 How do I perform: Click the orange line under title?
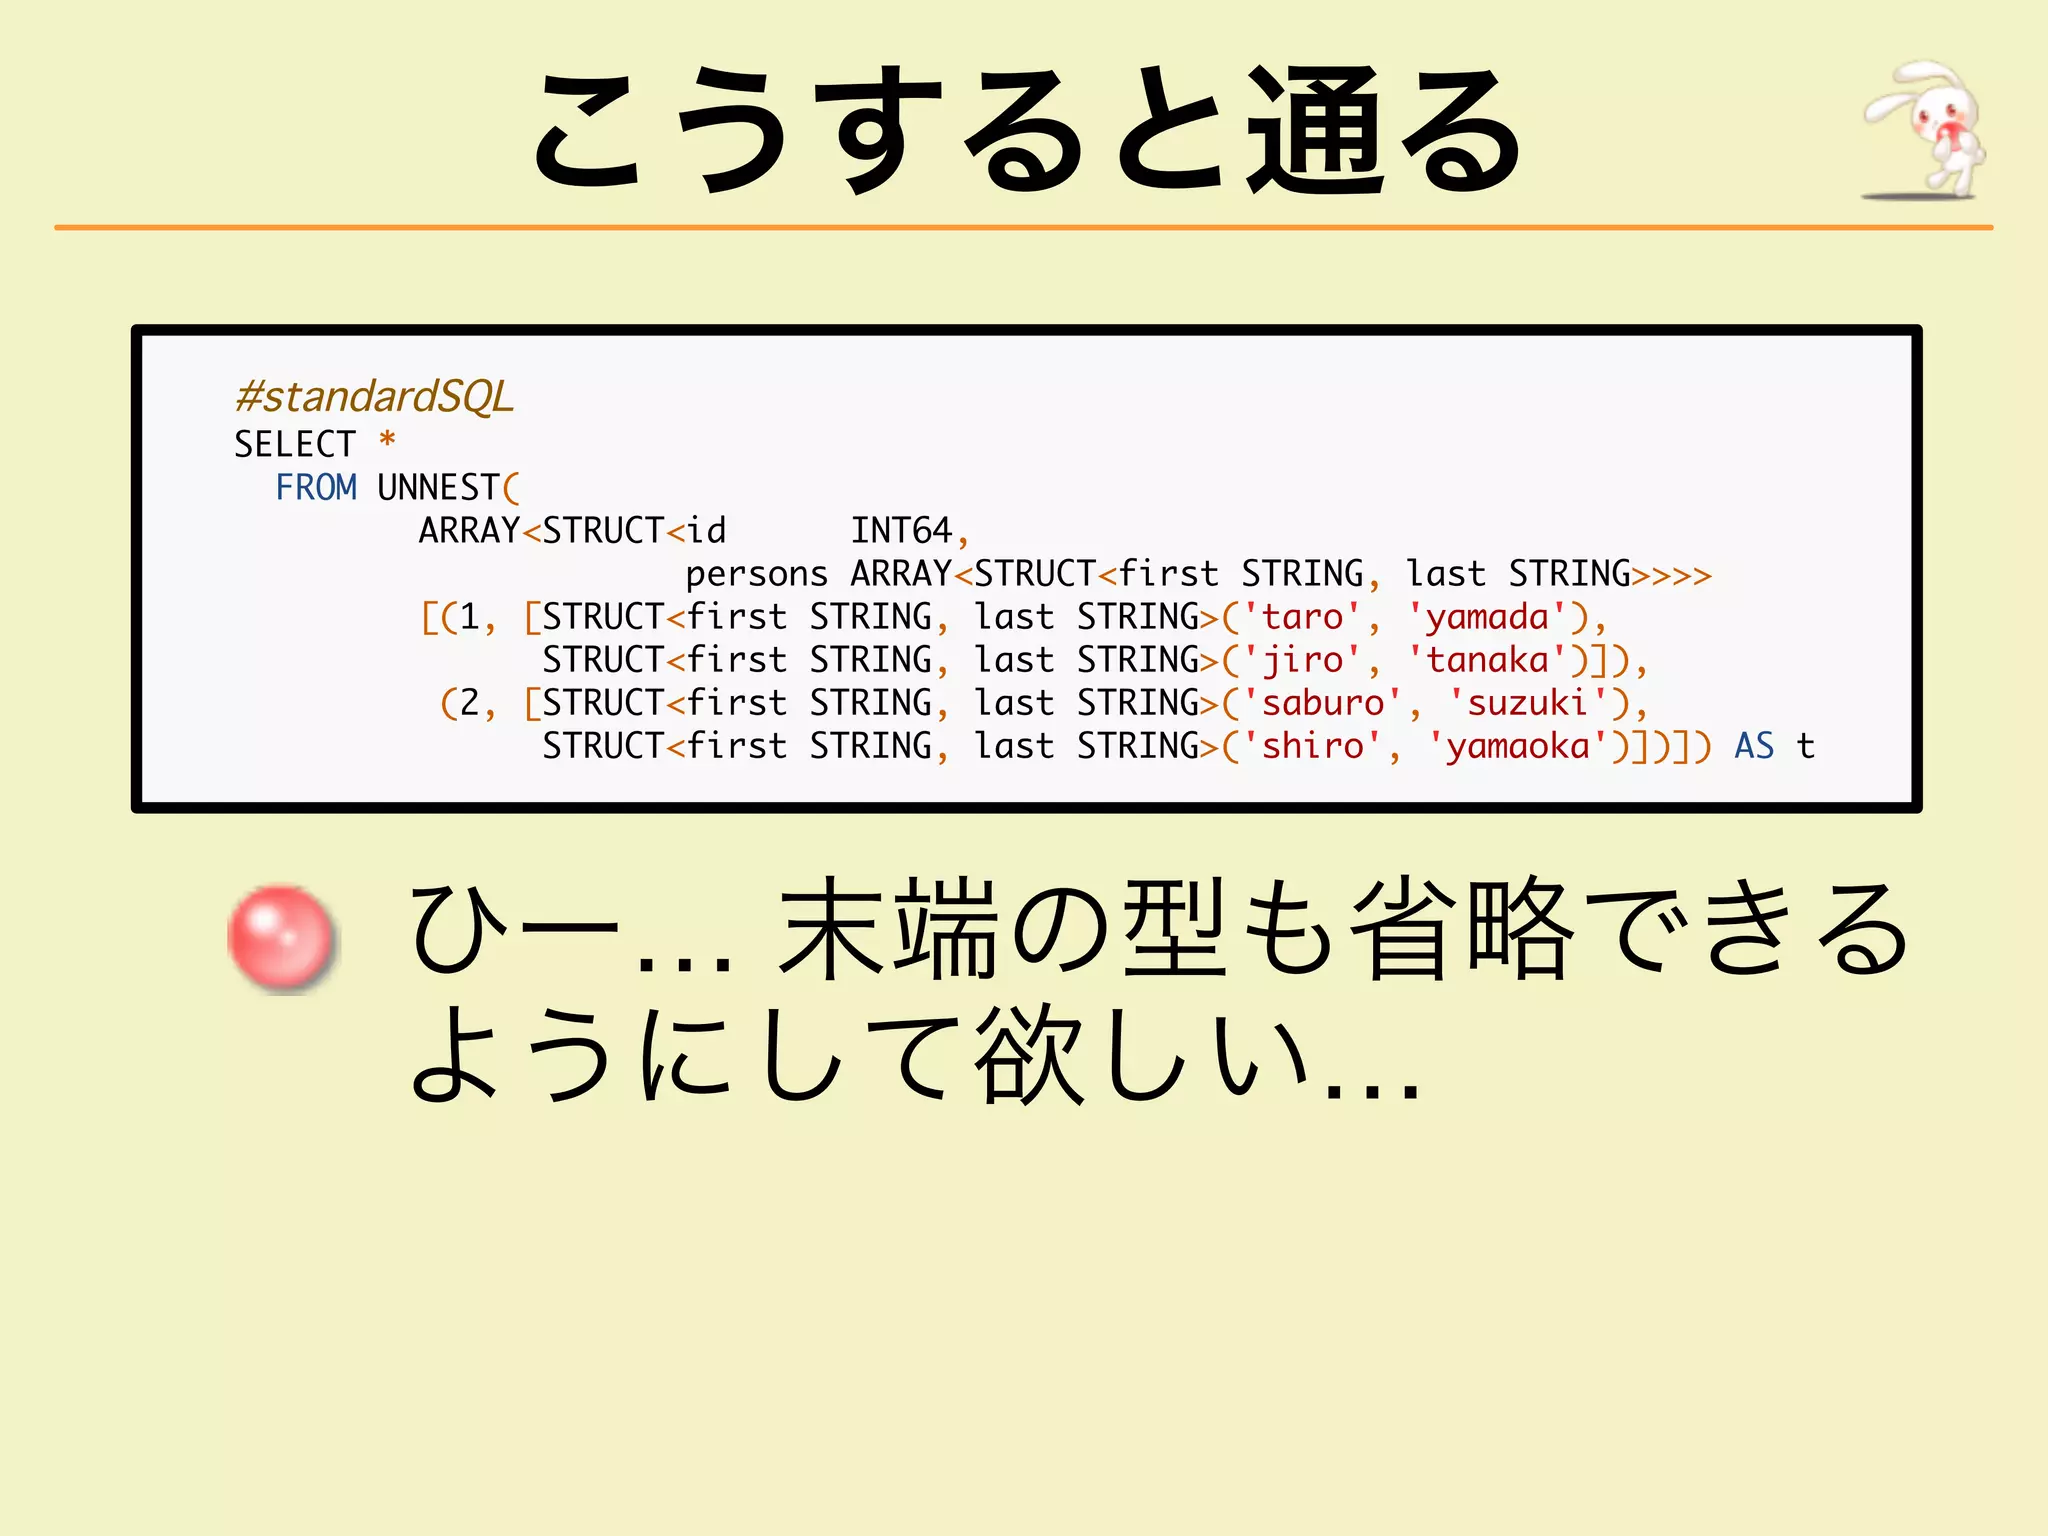(1024, 228)
